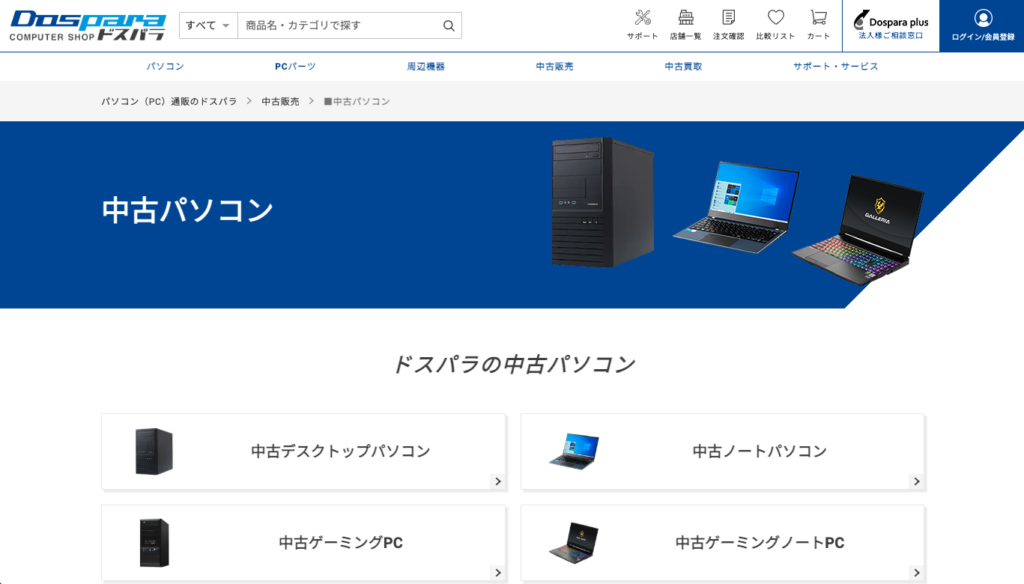Open 中古ゲーミングPC category card

(304, 543)
